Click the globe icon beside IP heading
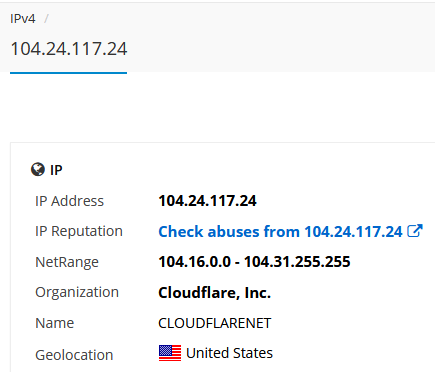This screenshot has height=372, width=435. [x=38, y=169]
